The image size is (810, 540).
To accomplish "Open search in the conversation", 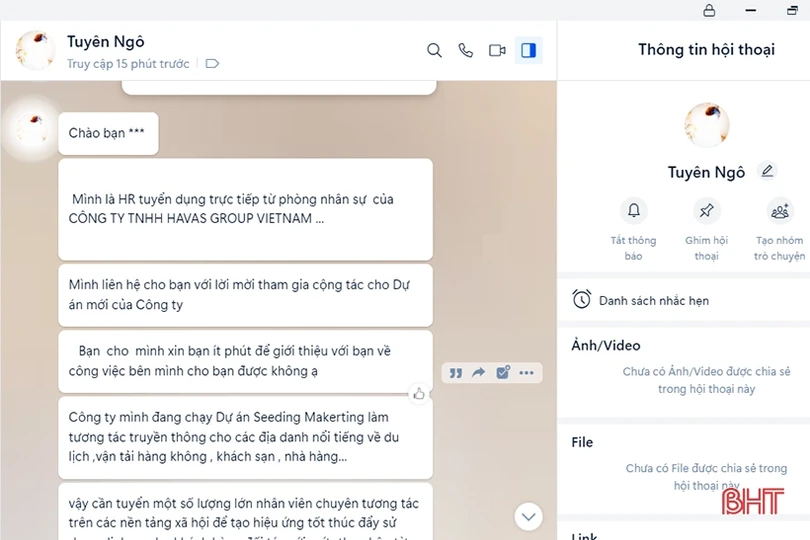I will (434, 50).
